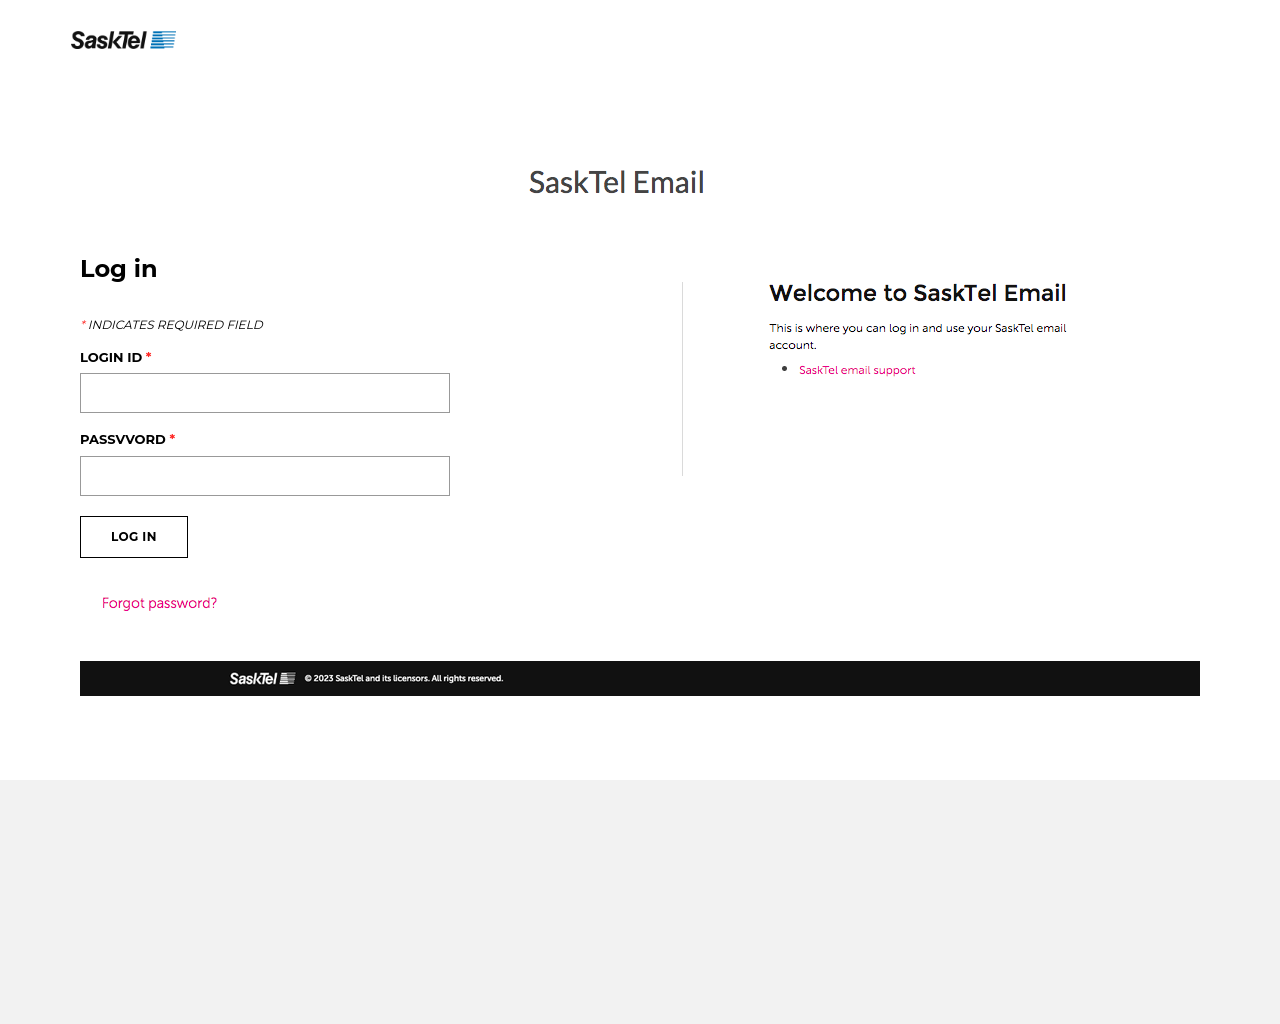The height and width of the screenshot is (1024, 1280).
Task: Click the red asterisk beside LOGIN ID
Action: 149,356
